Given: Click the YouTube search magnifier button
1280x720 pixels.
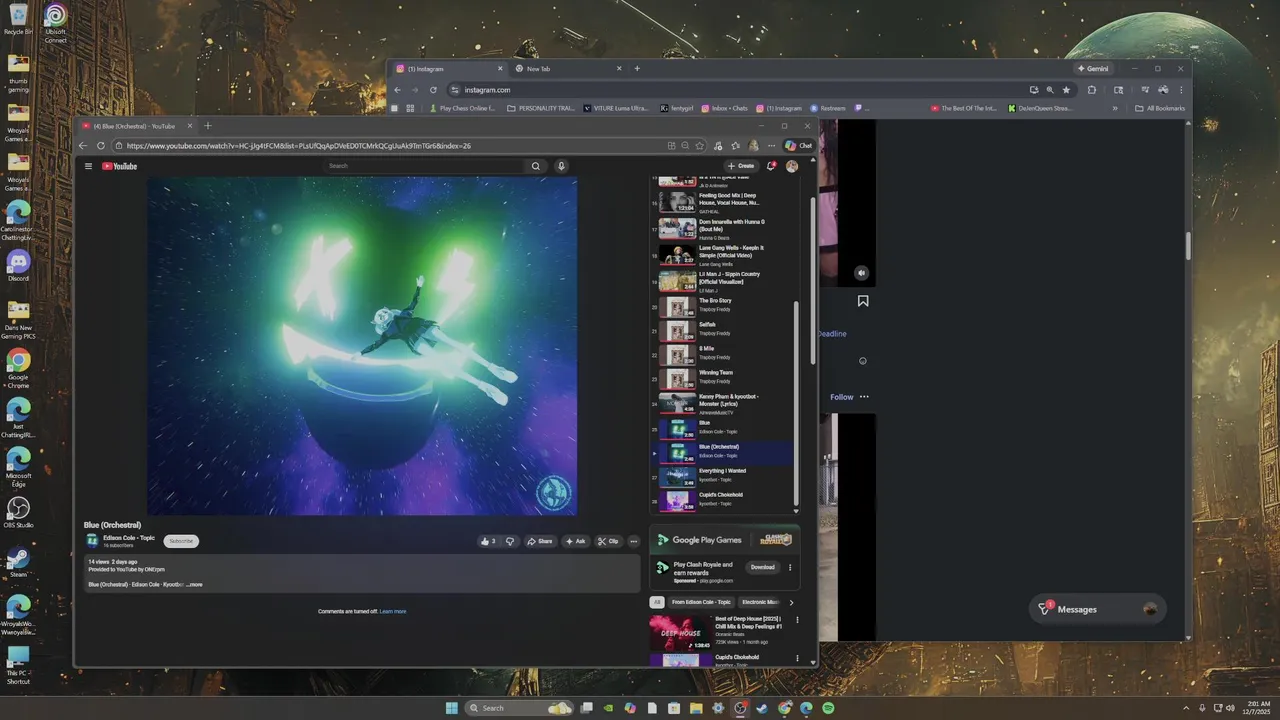Looking at the screenshot, I should (x=536, y=166).
